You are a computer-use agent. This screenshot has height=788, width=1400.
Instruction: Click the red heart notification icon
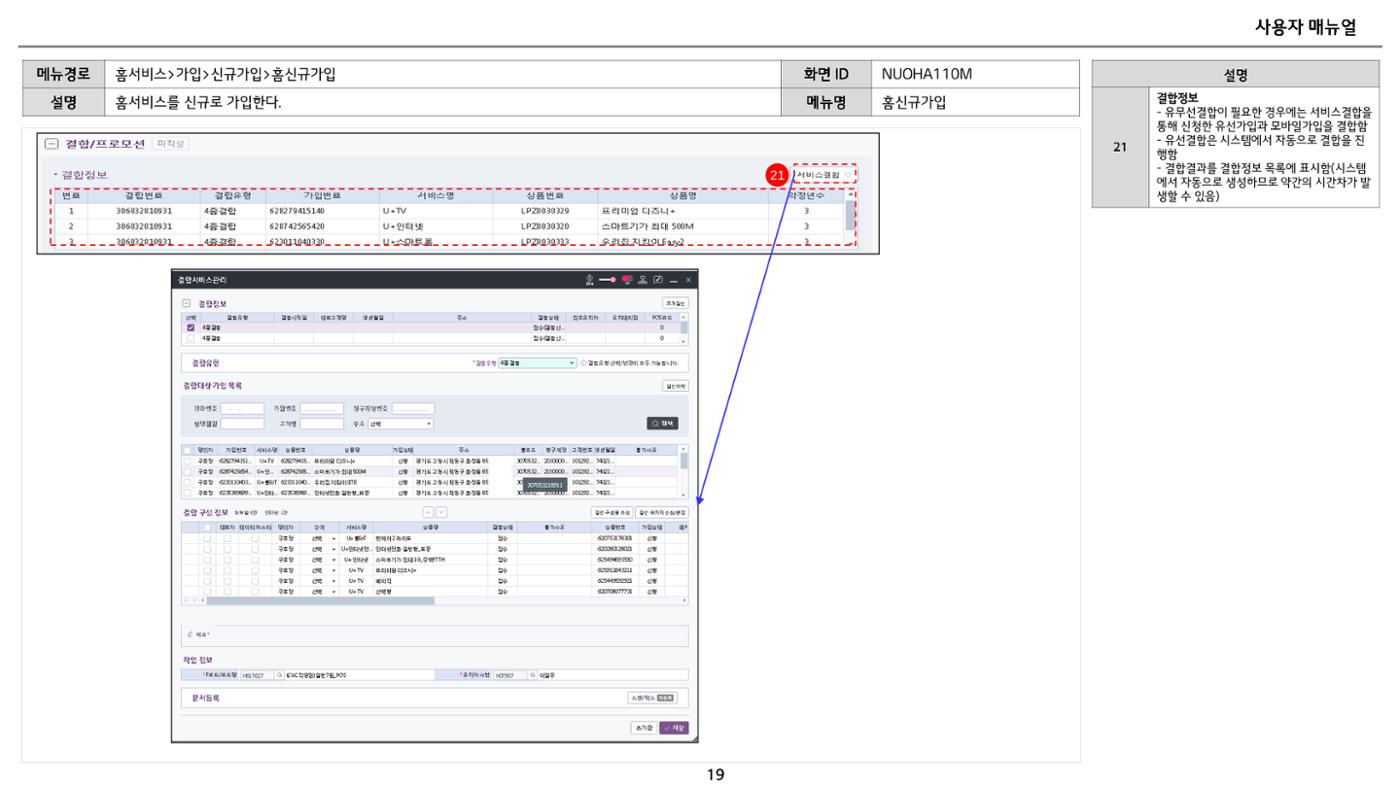pyautogui.click(x=627, y=279)
